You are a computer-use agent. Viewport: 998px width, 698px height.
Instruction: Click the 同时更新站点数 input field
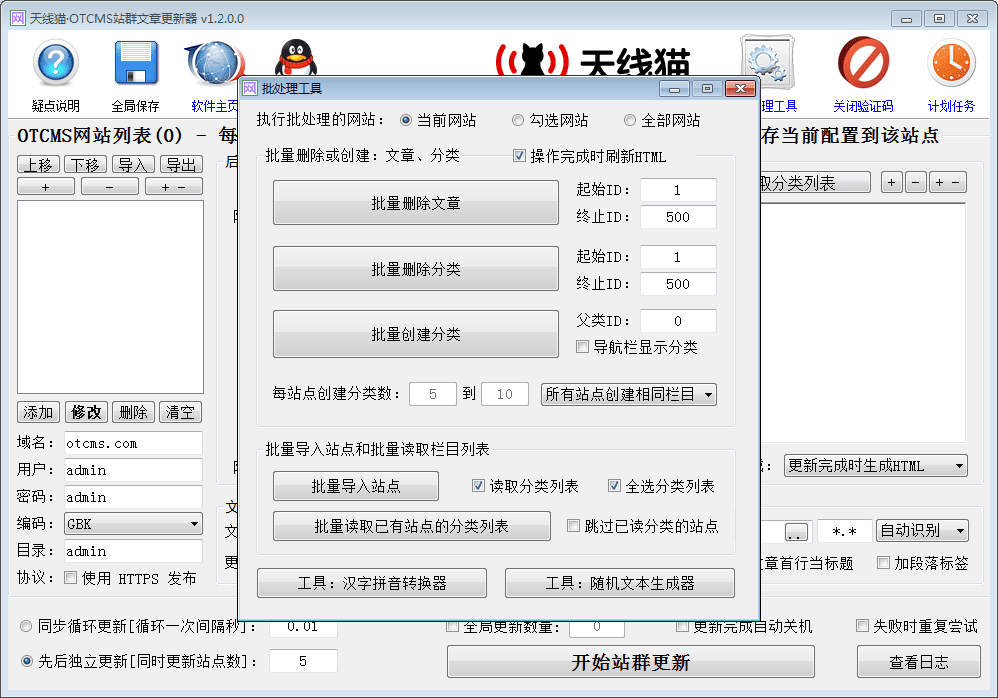click(x=304, y=661)
